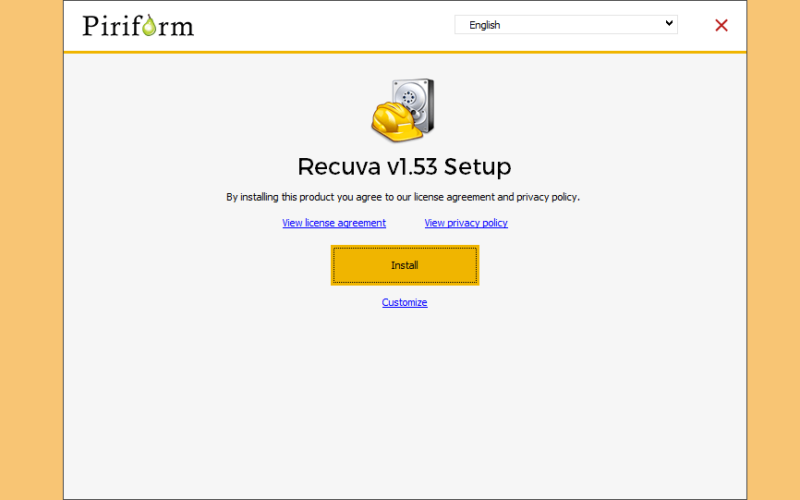Image resolution: width=800 pixels, height=500 pixels.
Task: Open the View privacy policy link
Action: pos(466,223)
